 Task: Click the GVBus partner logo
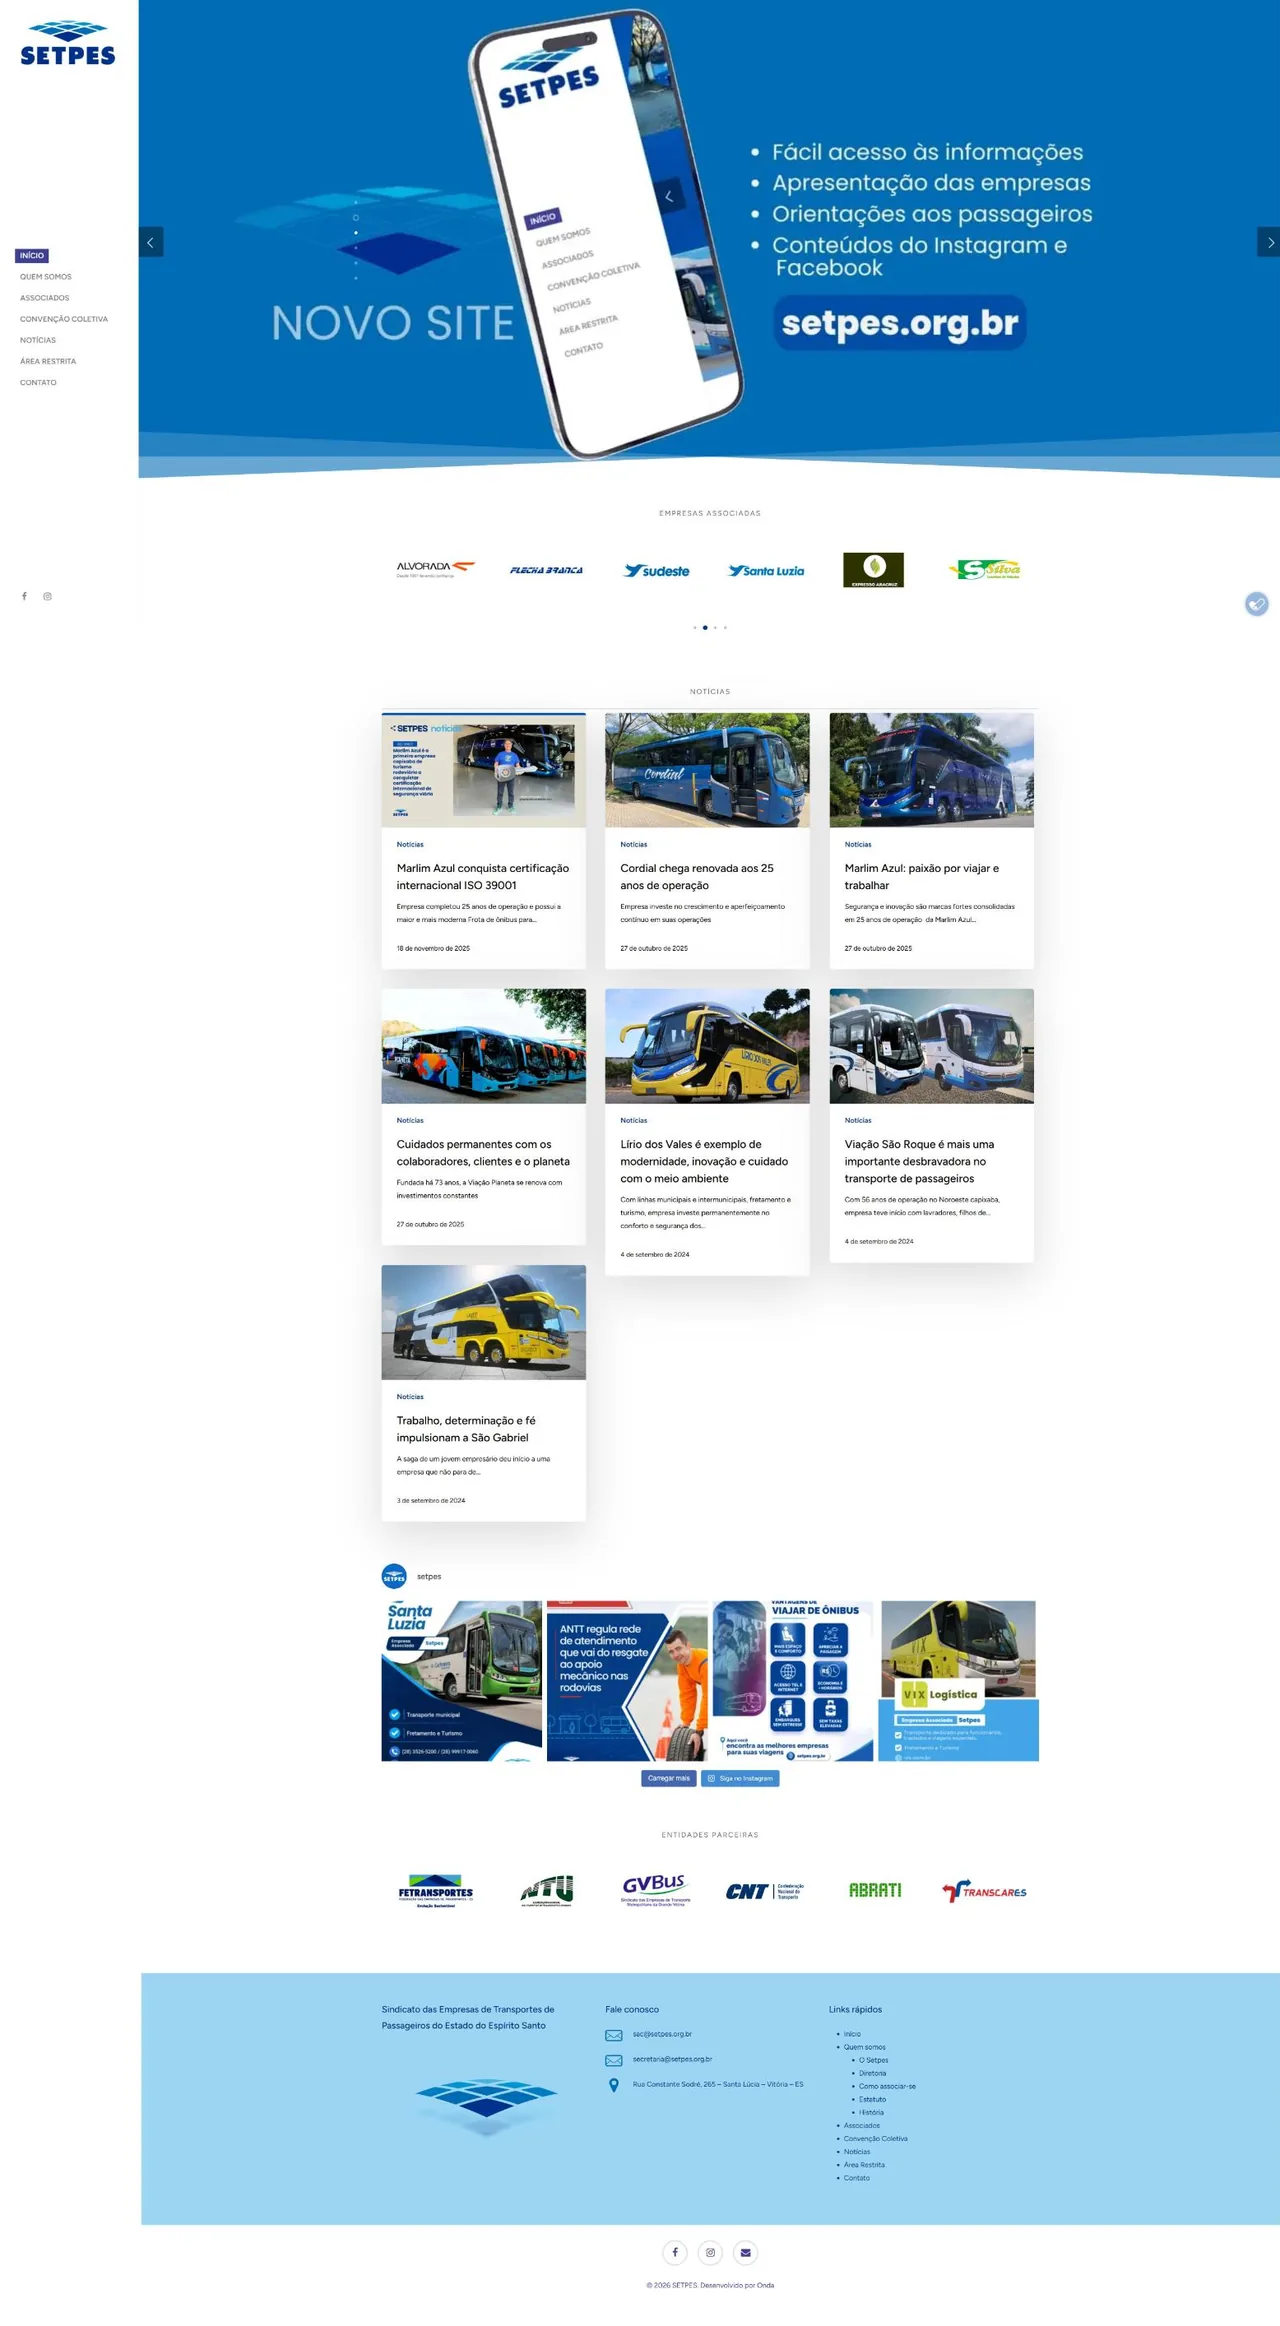click(655, 1890)
